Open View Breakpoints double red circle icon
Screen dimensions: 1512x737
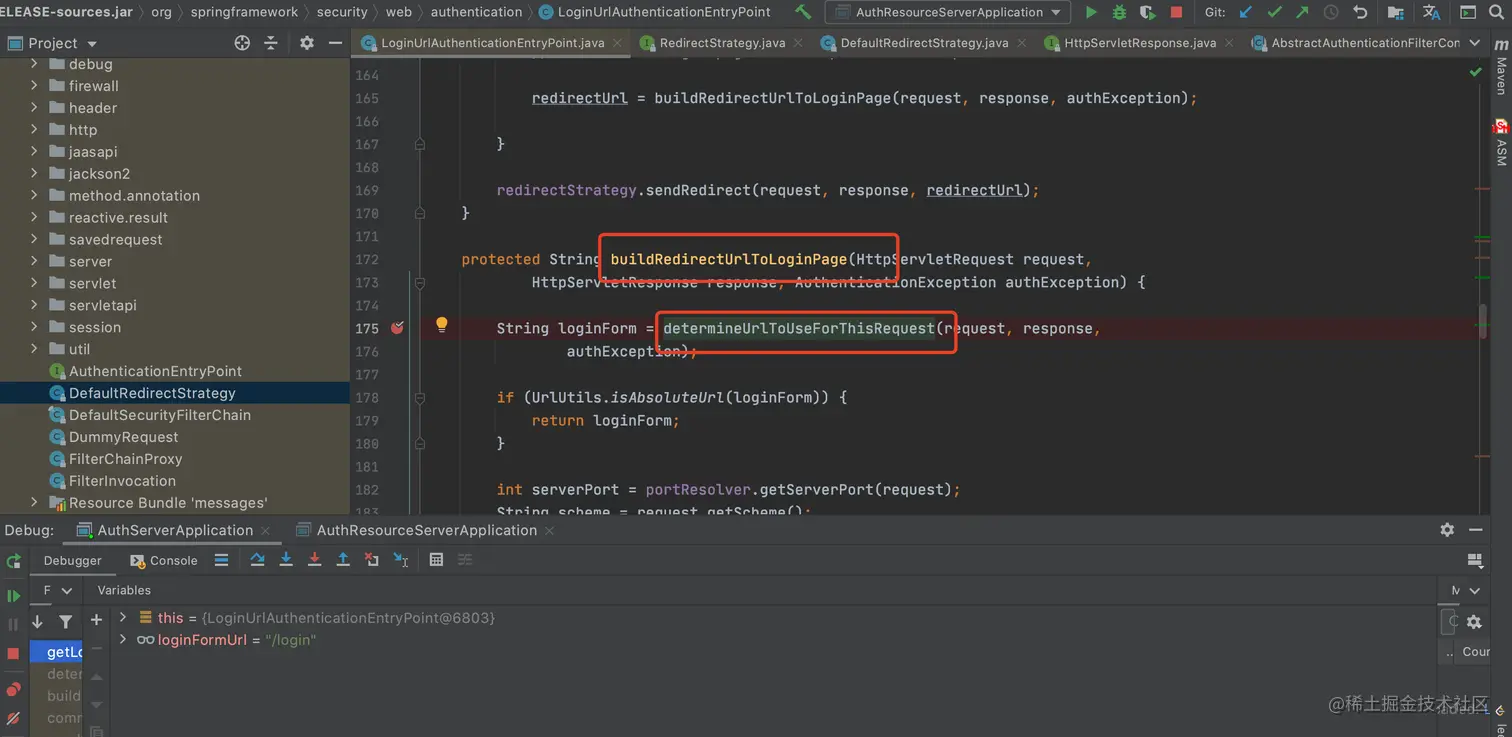(13, 689)
